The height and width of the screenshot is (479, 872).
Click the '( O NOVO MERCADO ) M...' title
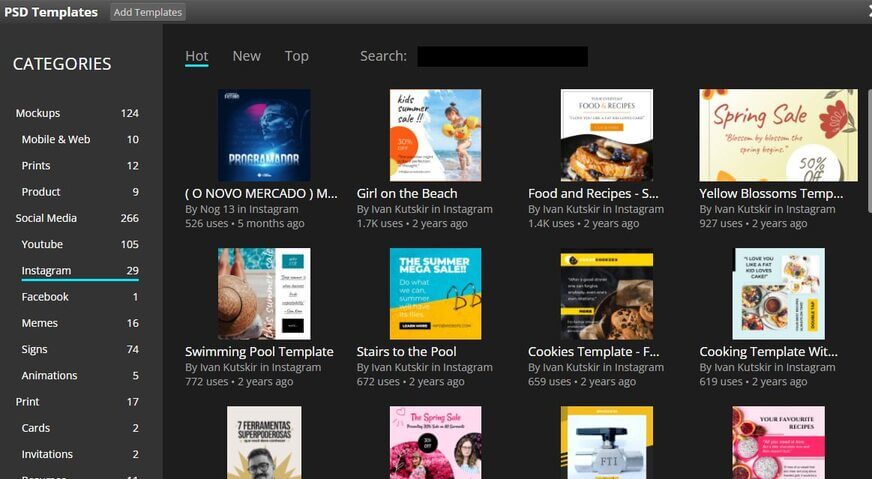[x=261, y=194]
